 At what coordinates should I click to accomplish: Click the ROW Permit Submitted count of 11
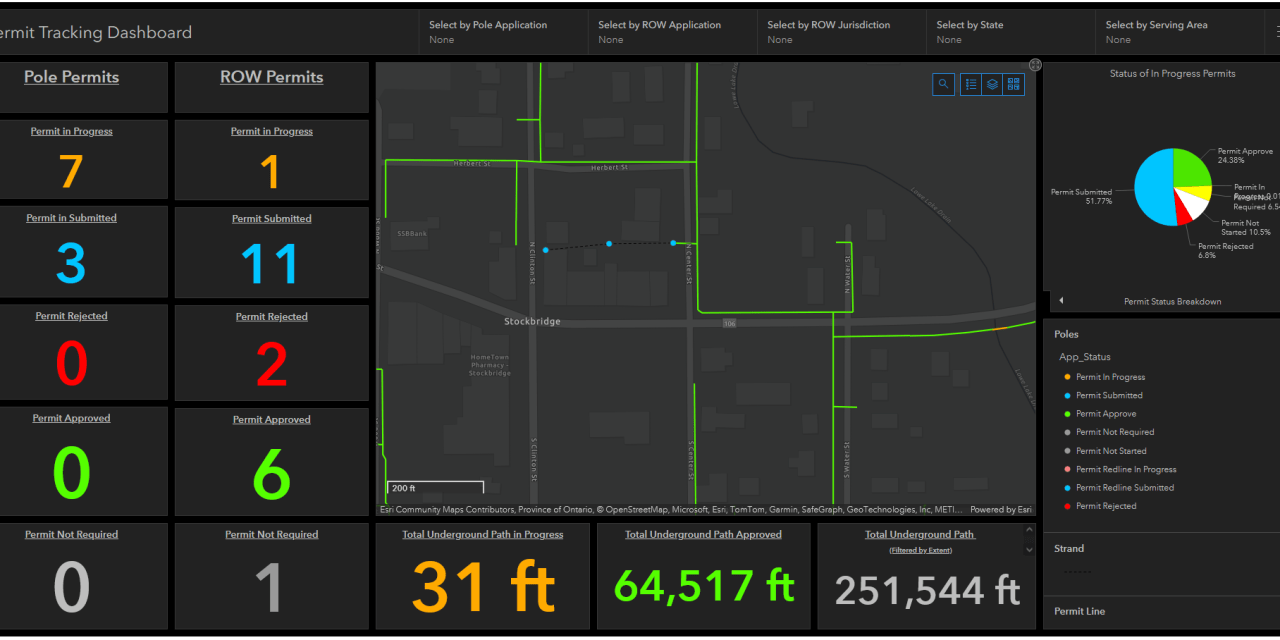(x=271, y=265)
